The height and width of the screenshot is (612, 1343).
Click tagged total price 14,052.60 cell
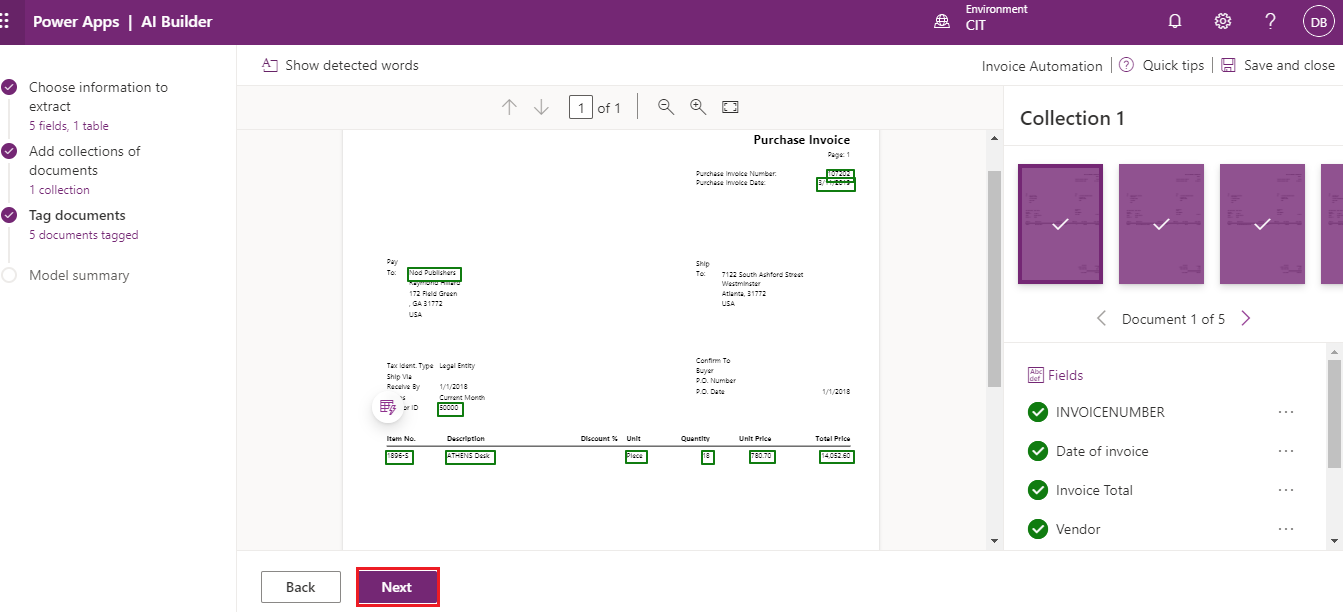(836, 456)
